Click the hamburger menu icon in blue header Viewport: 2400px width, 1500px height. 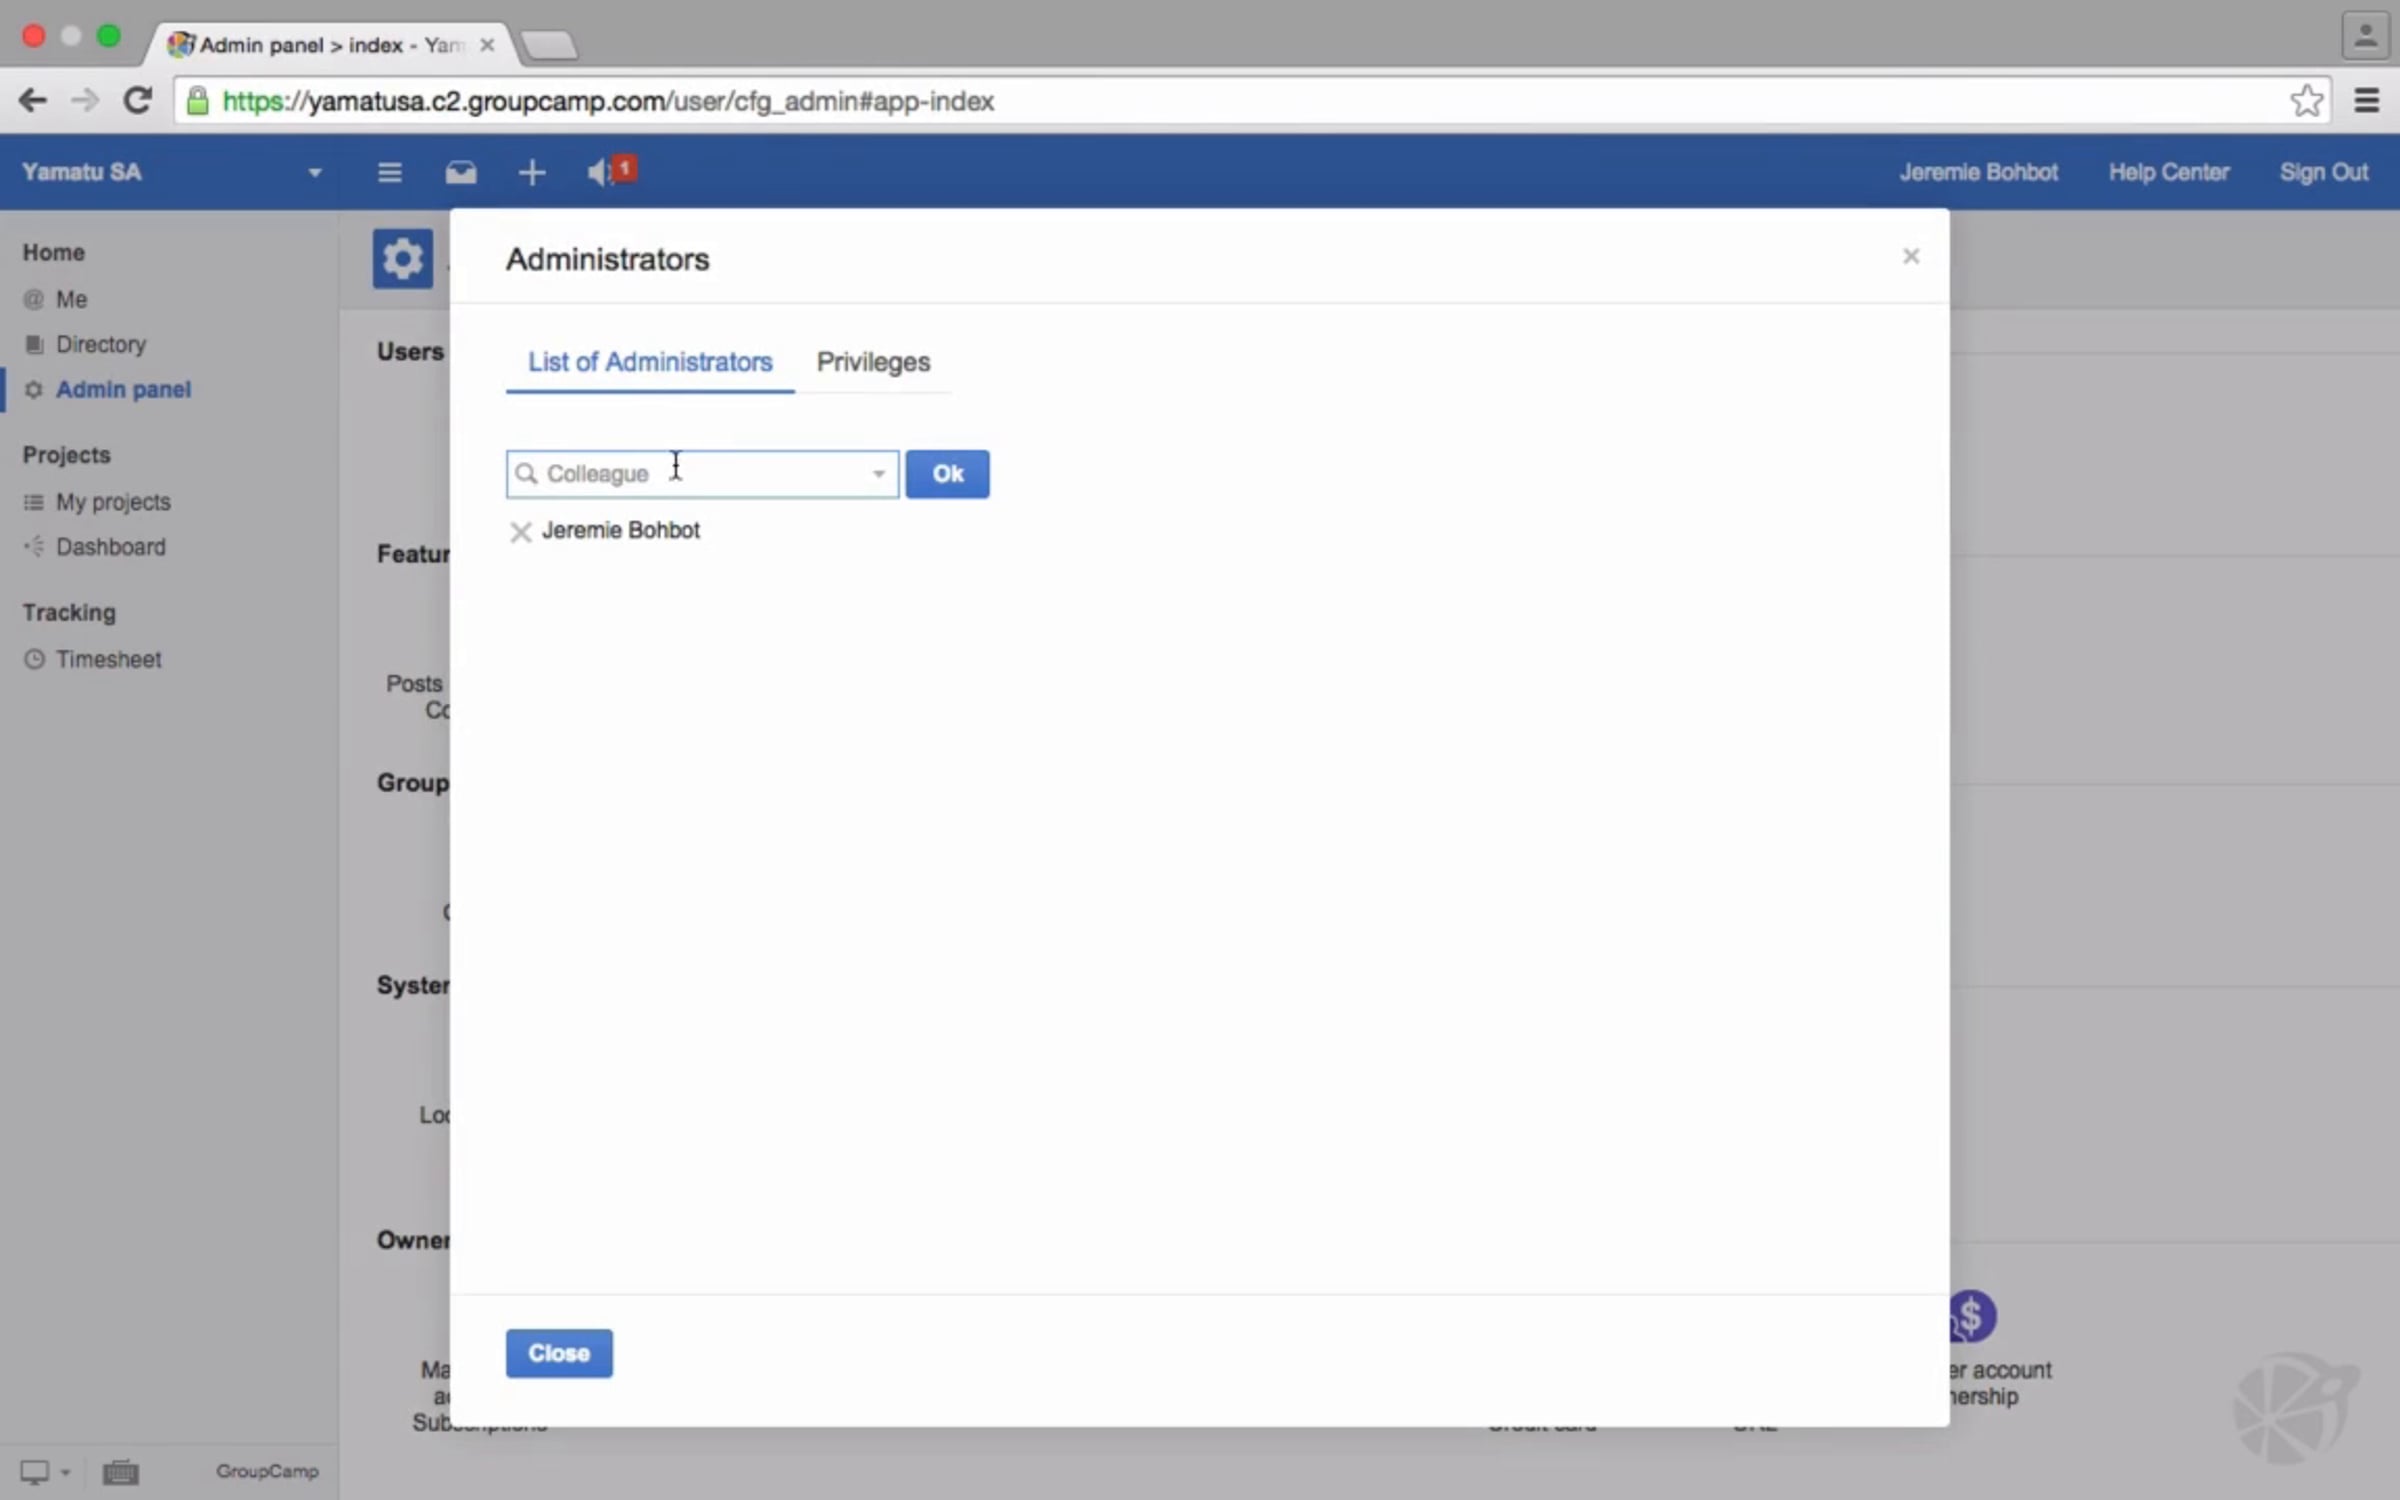tap(389, 172)
